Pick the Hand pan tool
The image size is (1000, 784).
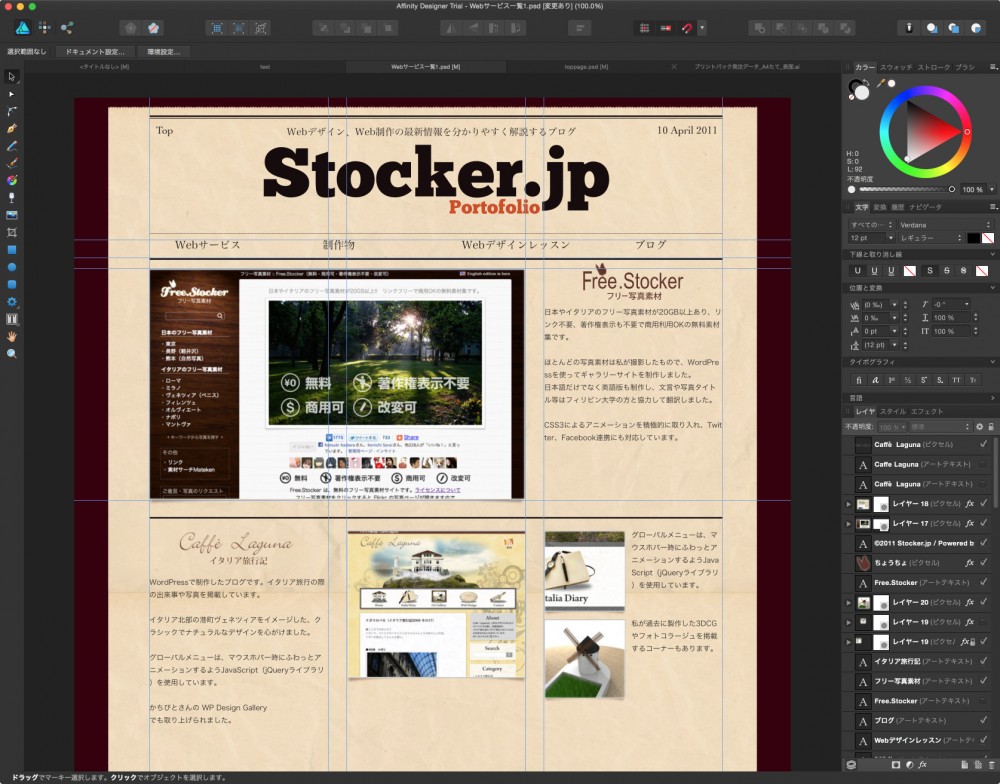click(x=12, y=336)
